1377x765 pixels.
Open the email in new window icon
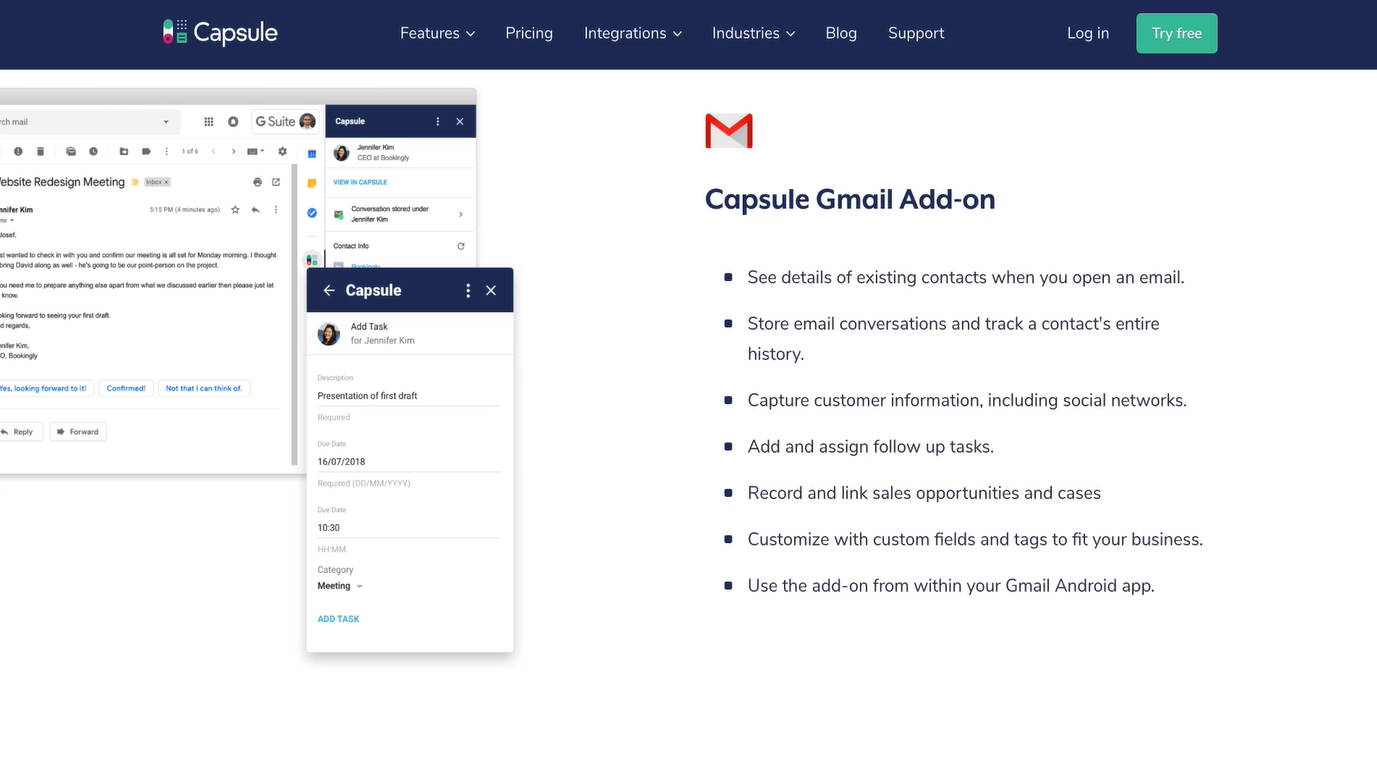(276, 182)
